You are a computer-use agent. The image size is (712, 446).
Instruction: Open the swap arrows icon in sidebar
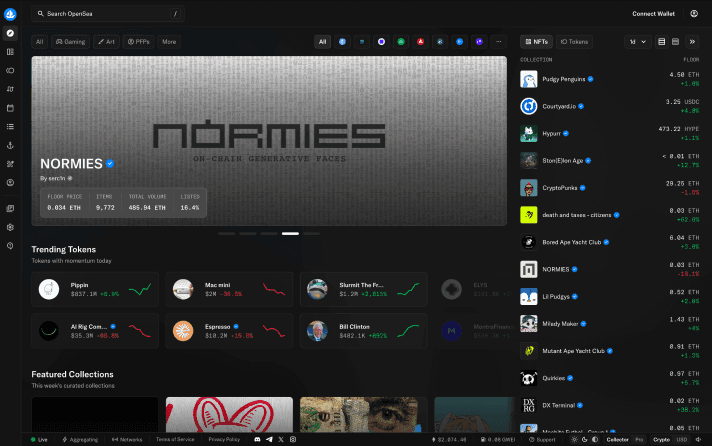(10, 89)
